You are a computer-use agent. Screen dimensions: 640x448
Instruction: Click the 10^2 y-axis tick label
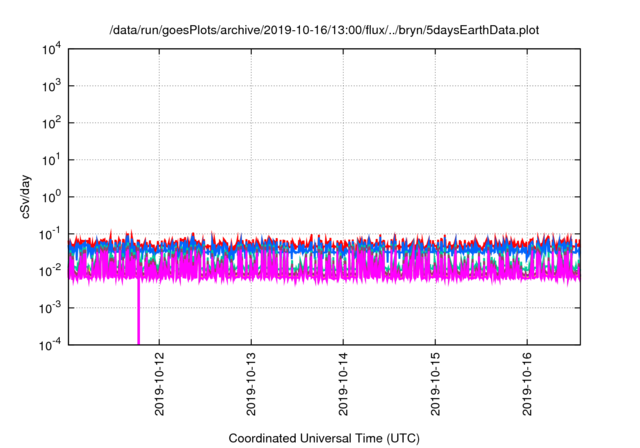click(x=50, y=123)
